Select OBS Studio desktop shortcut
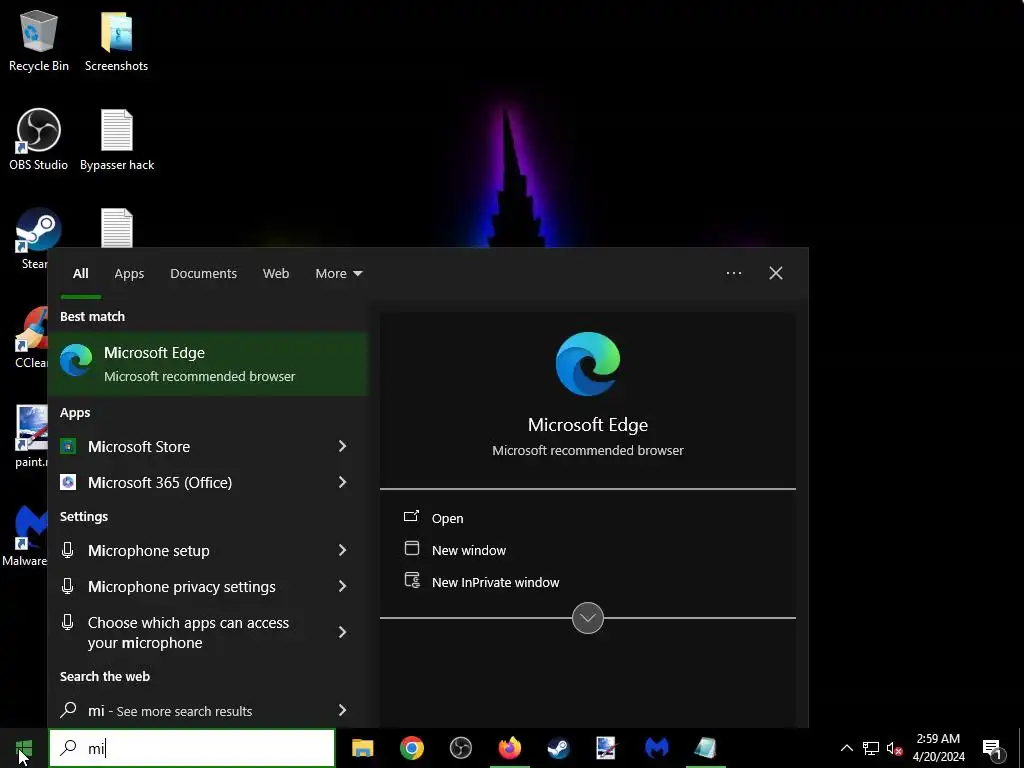1024x768 pixels. pyautogui.click(x=39, y=140)
